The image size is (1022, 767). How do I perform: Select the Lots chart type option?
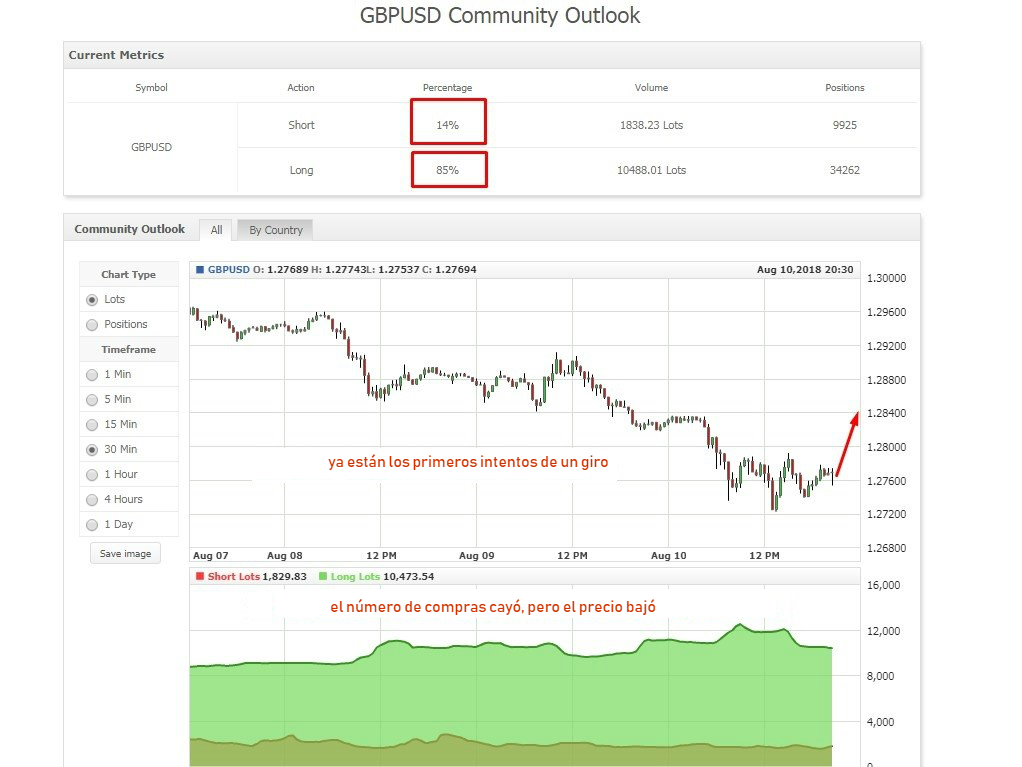(93, 299)
